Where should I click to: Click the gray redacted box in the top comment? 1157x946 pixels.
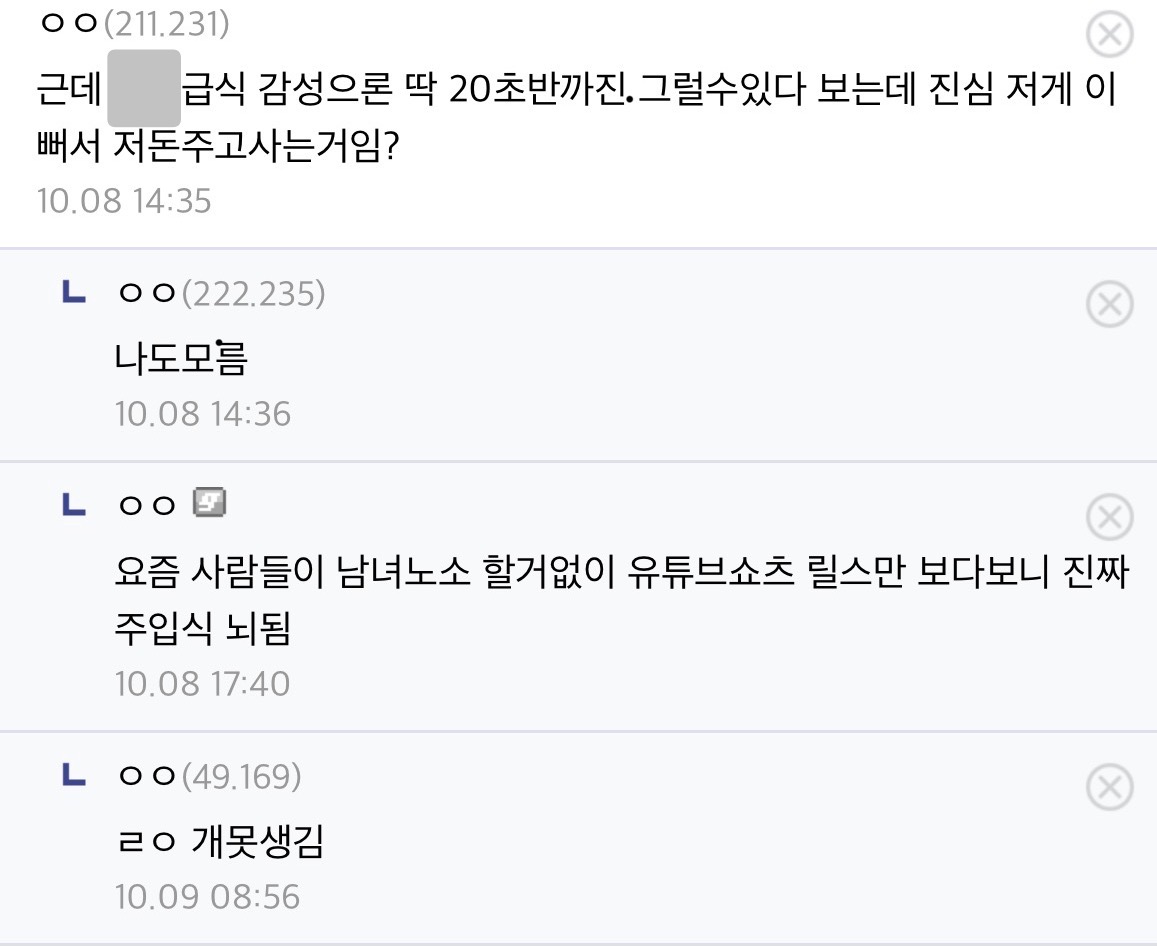pos(143,88)
